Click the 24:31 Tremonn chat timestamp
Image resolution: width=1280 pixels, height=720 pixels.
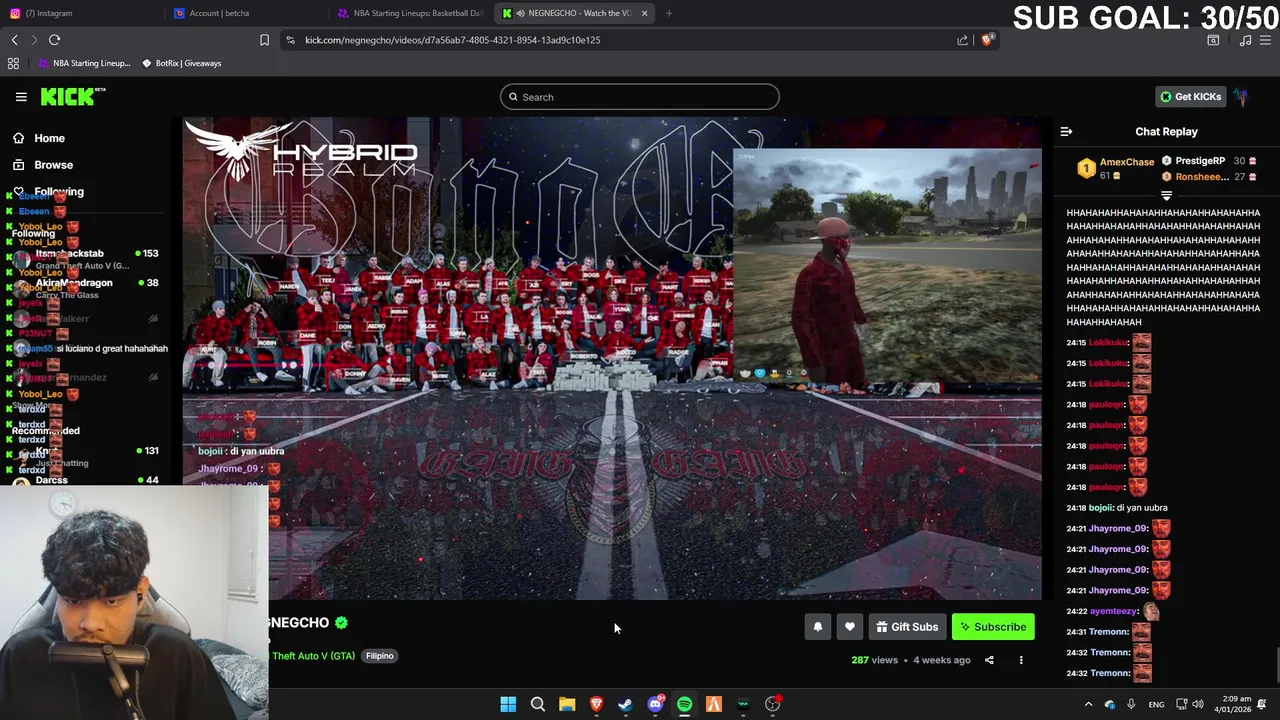pos(1076,632)
